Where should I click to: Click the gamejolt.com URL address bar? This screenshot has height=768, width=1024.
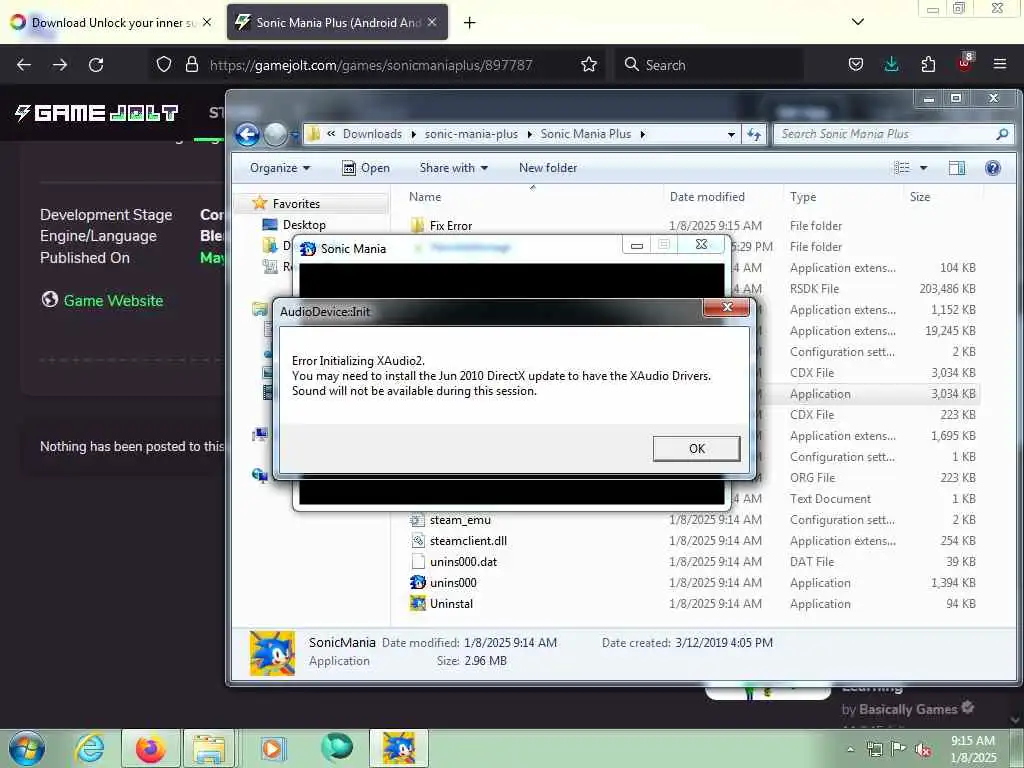tap(371, 65)
